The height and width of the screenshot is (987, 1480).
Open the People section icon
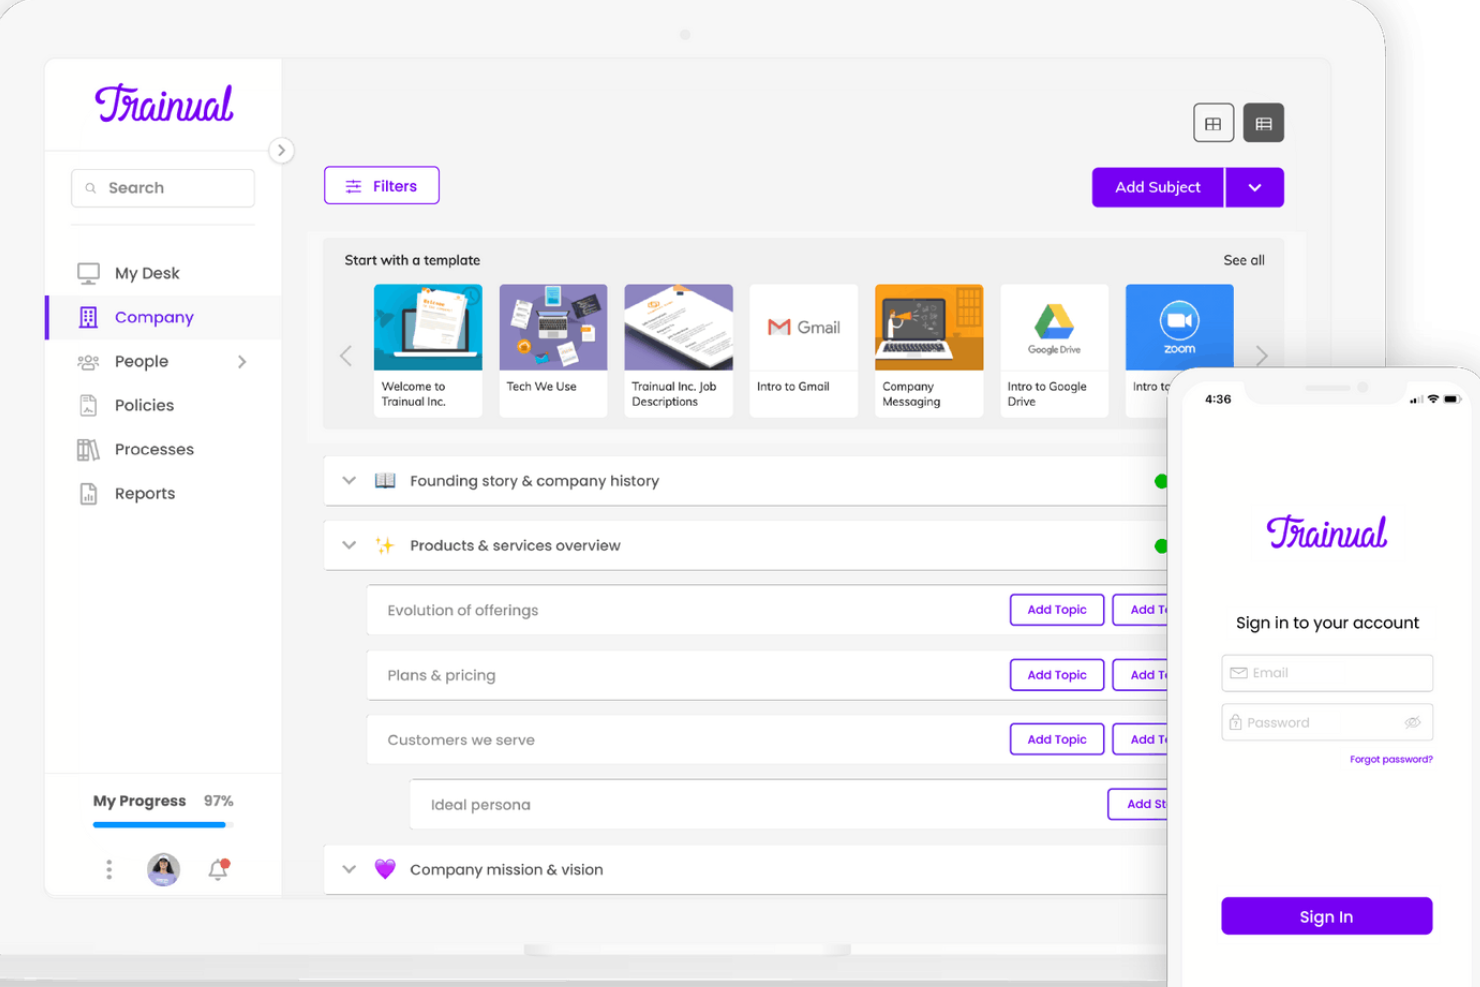88,361
